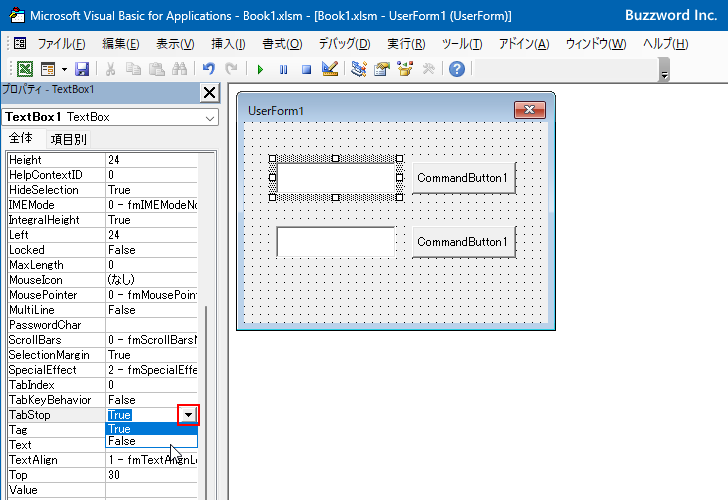Viewport: 728px width, 500px height.
Task: Choose True in the TabStop list
Action: pos(152,429)
